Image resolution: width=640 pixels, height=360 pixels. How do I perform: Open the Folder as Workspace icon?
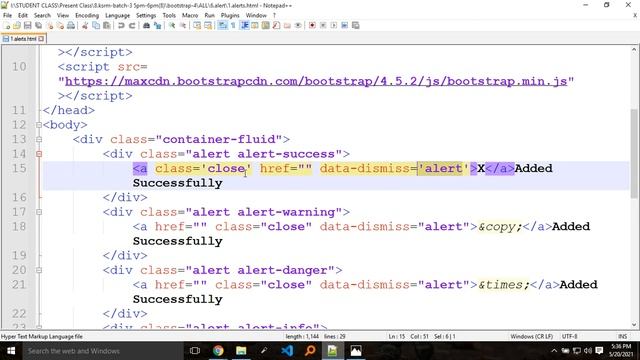(287, 25)
